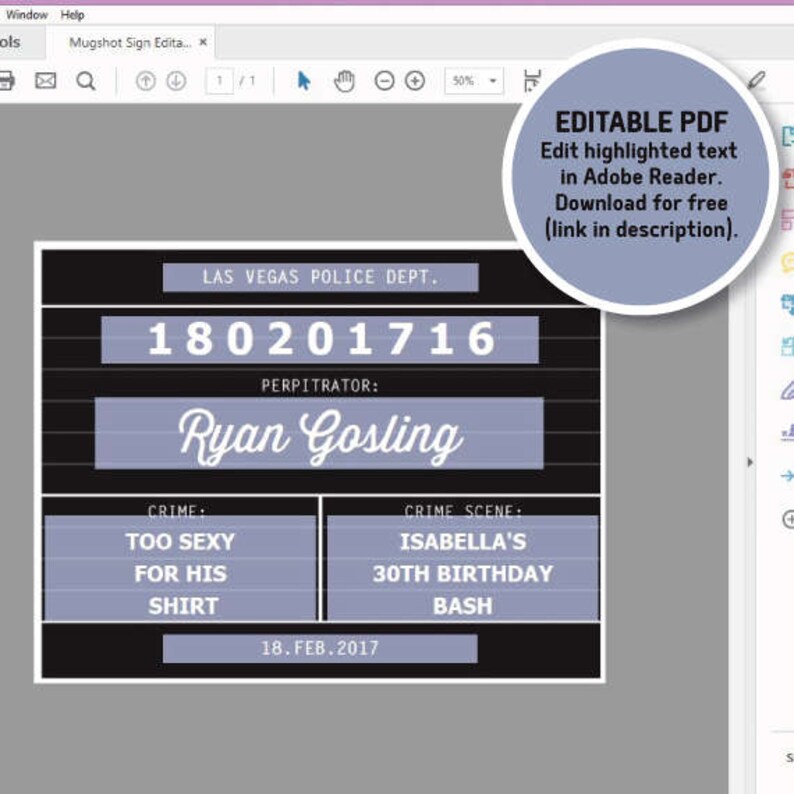Edit the LAS VEGAS POLICE DEPT. field
The image size is (794, 794).
click(321, 277)
